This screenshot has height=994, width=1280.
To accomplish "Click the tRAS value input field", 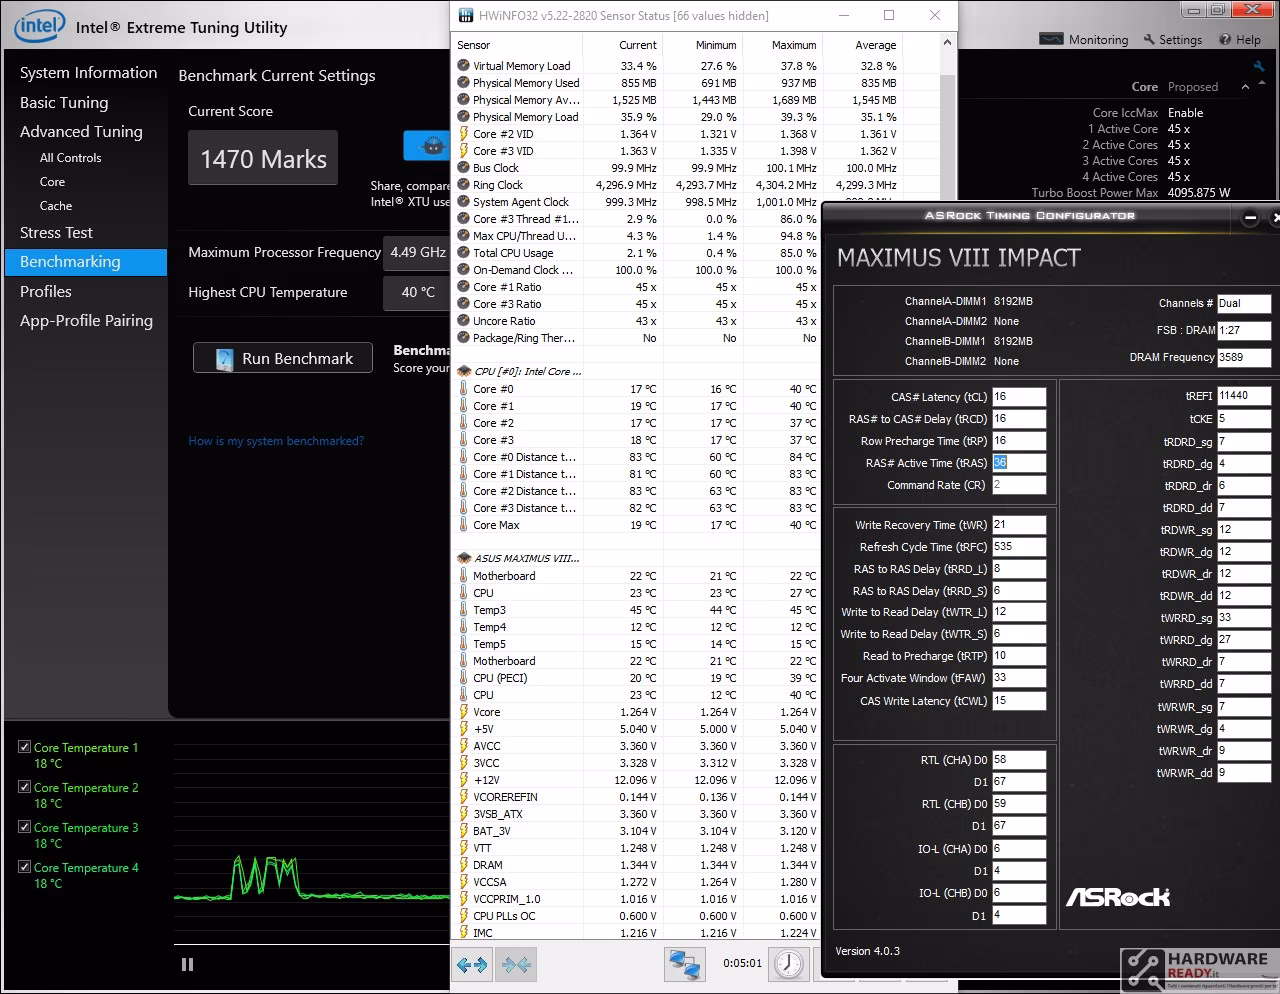I will 1019,463.
